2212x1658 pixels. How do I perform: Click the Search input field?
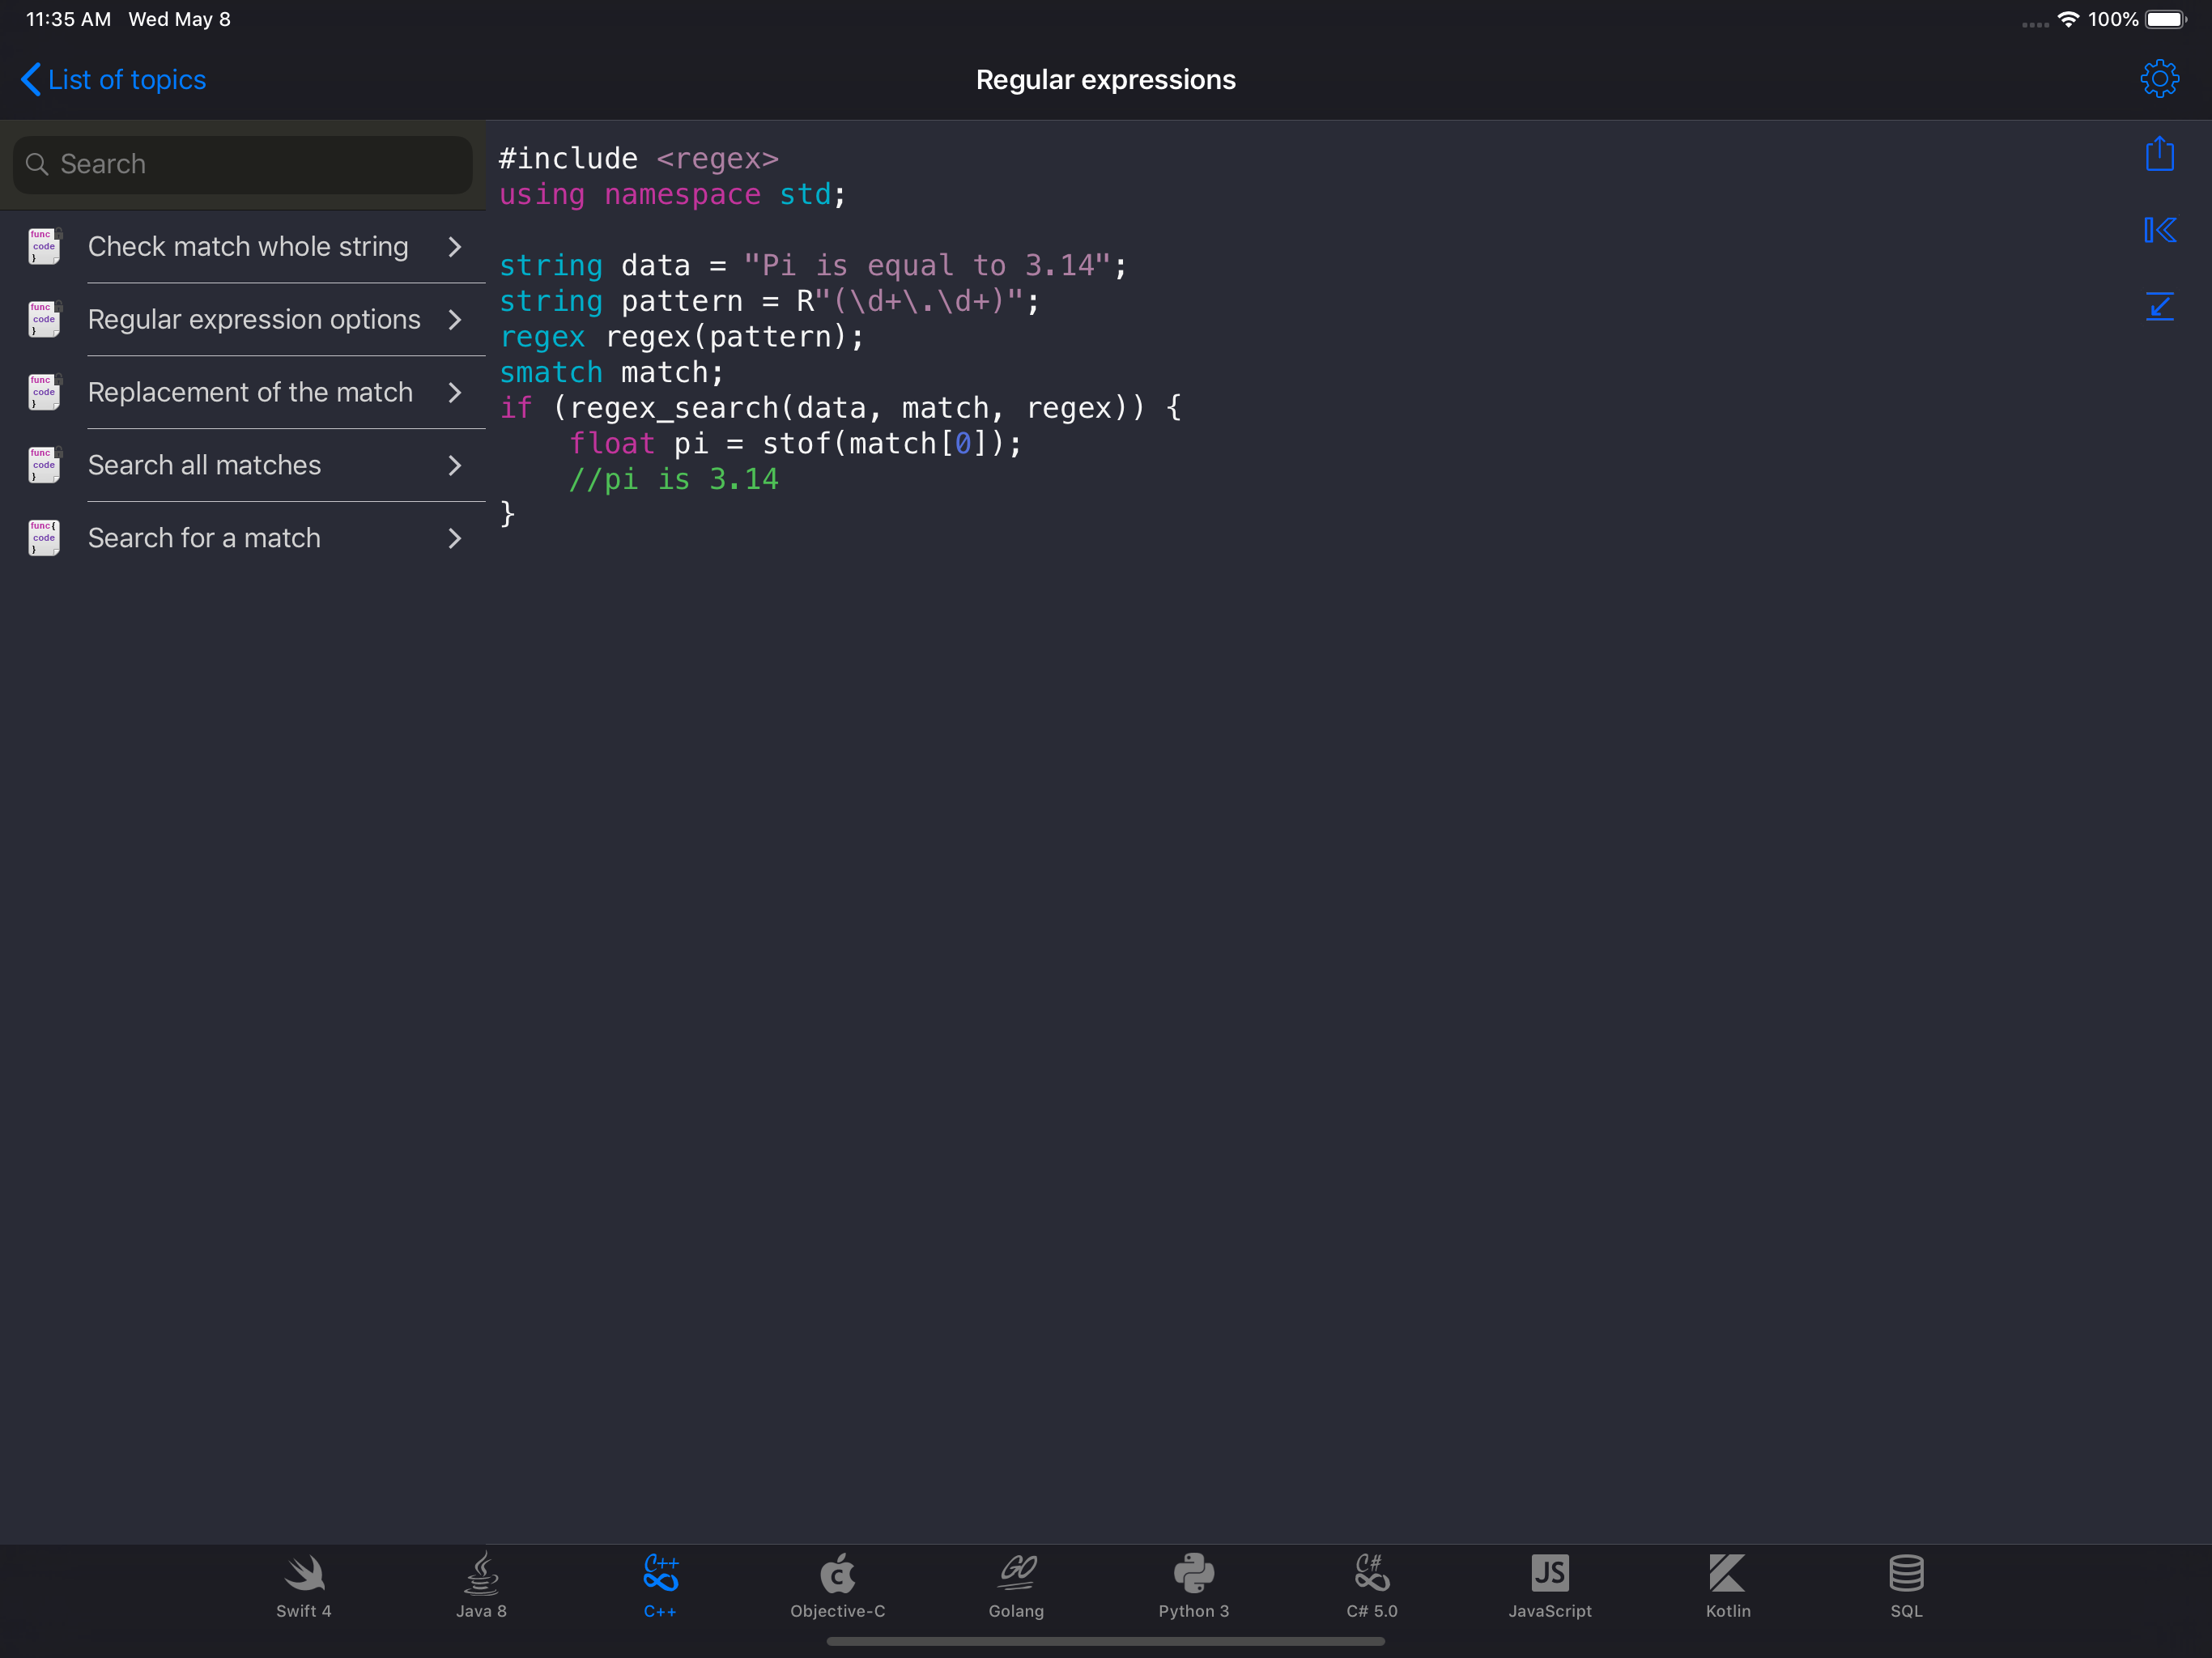tap(242, 164)
